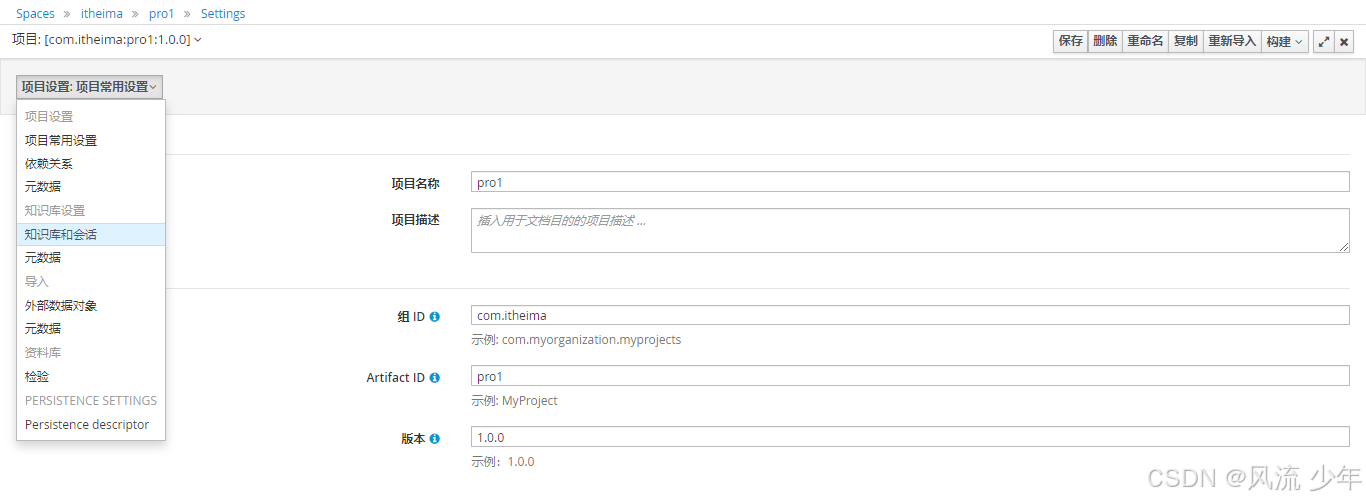This screenshot has width=1366, height=501.
Task: Focus the 组 ID input field
Action: click(910, 316)
